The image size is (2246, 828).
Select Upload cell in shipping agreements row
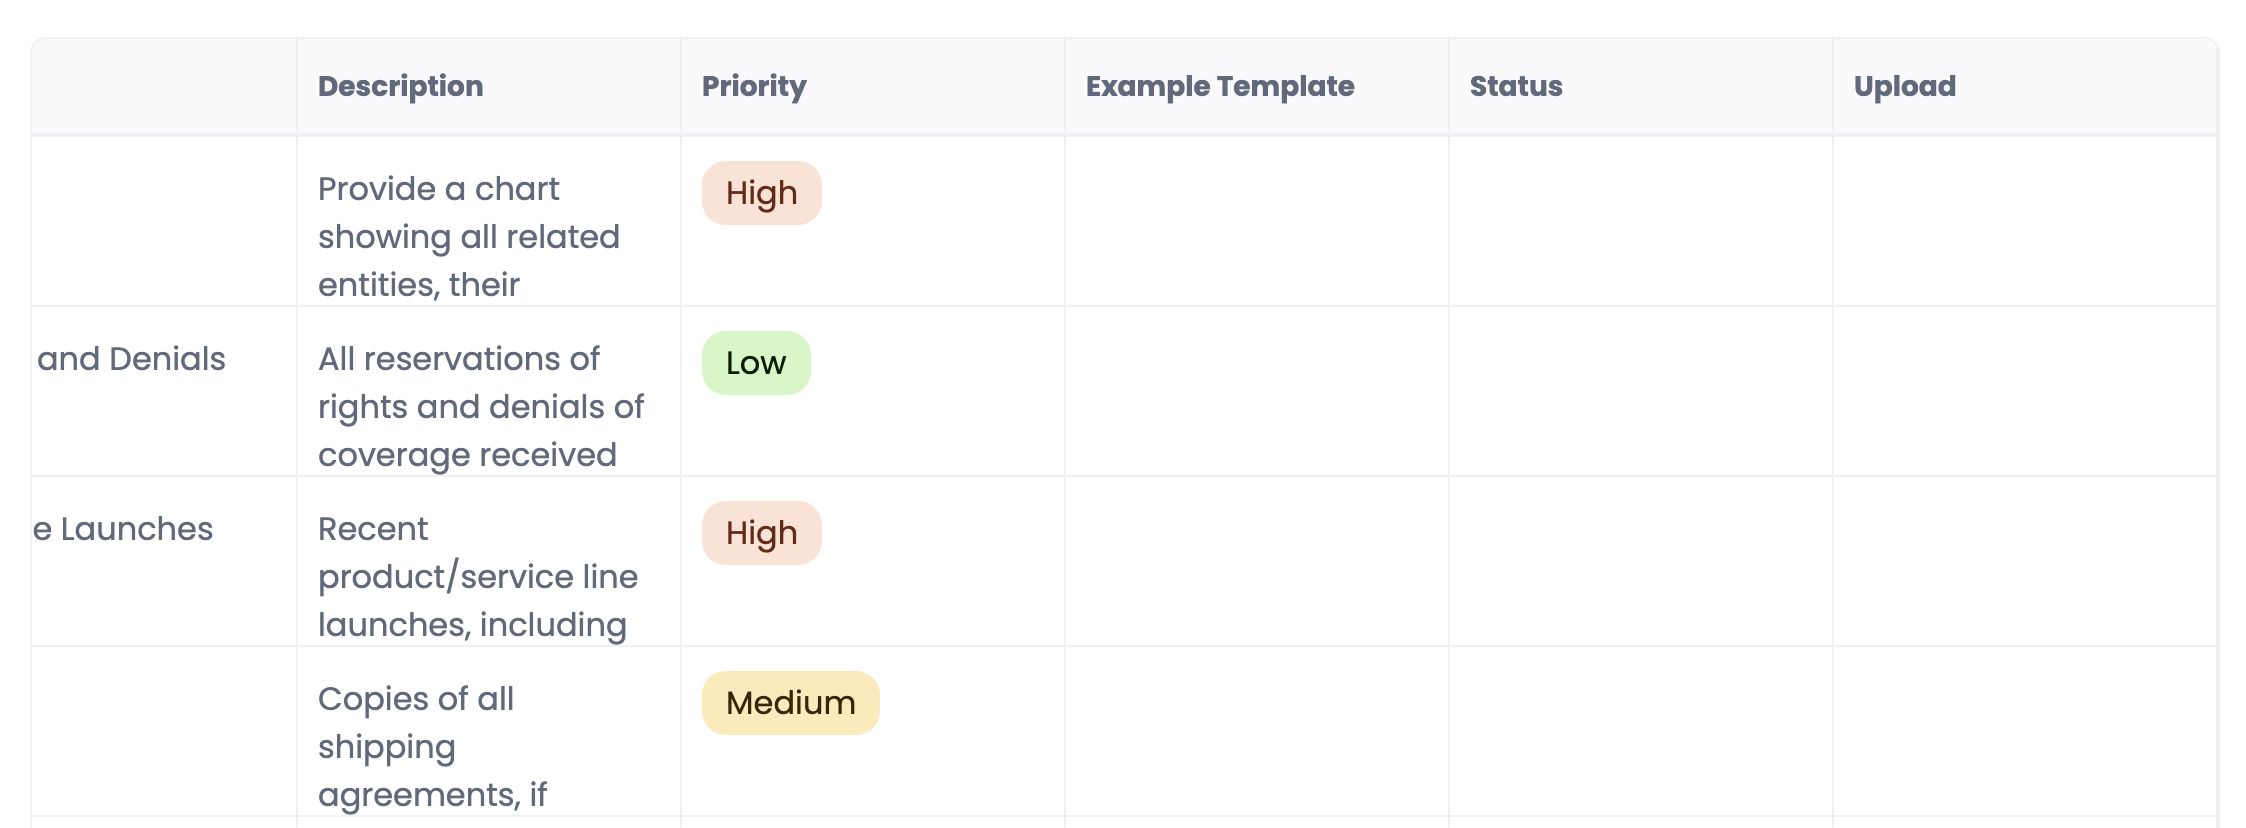point(2025,731)
